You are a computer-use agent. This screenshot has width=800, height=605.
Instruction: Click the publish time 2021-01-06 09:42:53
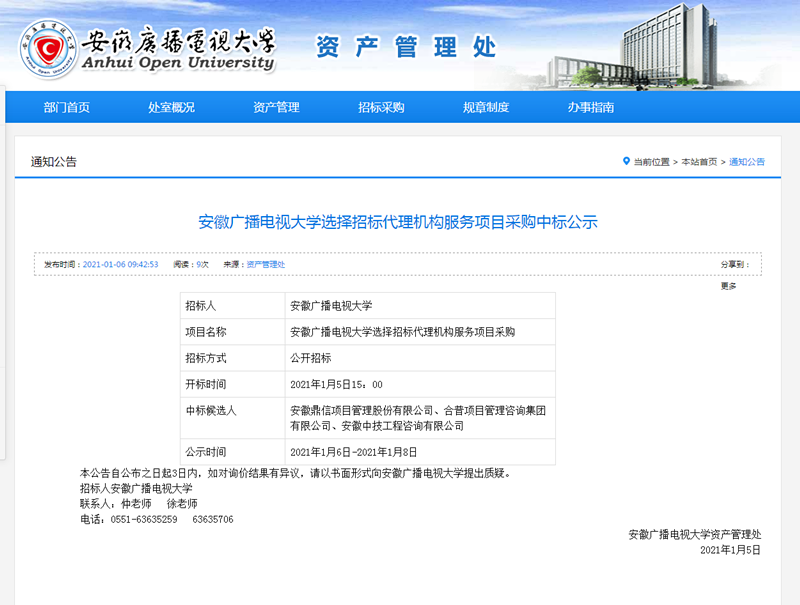click(x=120, y=264)
